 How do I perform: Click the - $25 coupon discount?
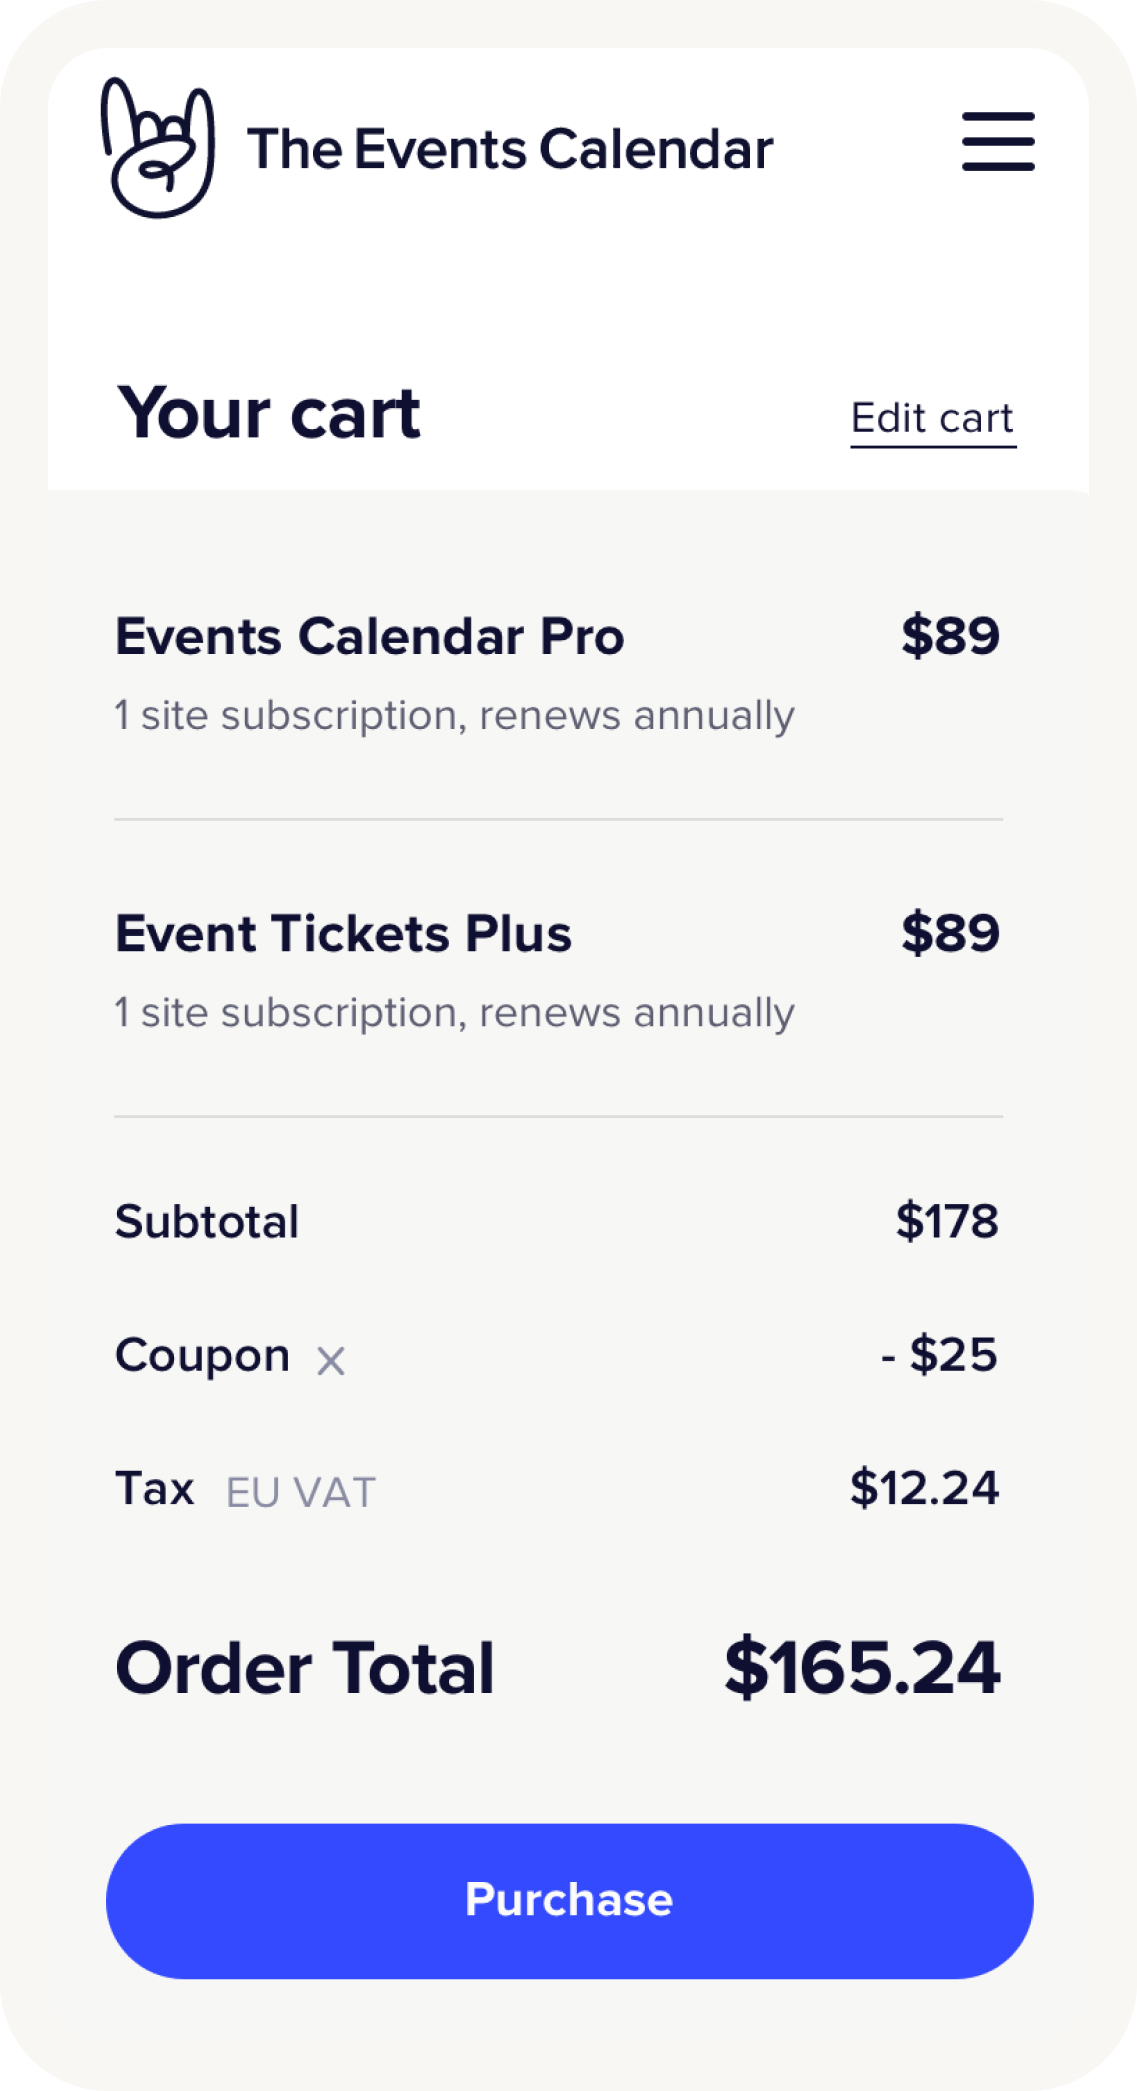[x=939, y=1355]
